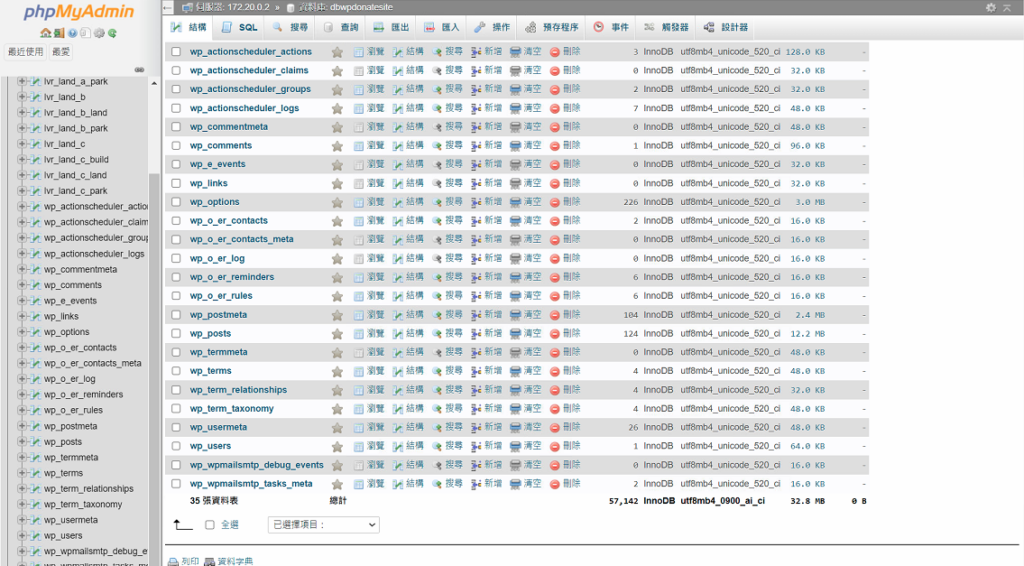Click the favorite star for wp_options
The height and width of the screenshot is (566, 1024).
[337, 202]
